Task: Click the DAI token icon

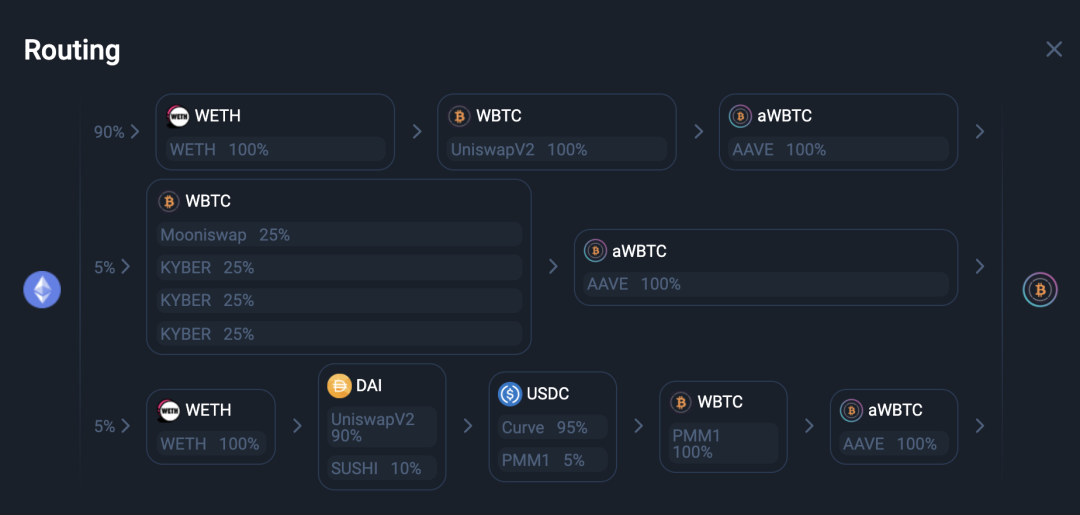Action: tap(338, 386)
